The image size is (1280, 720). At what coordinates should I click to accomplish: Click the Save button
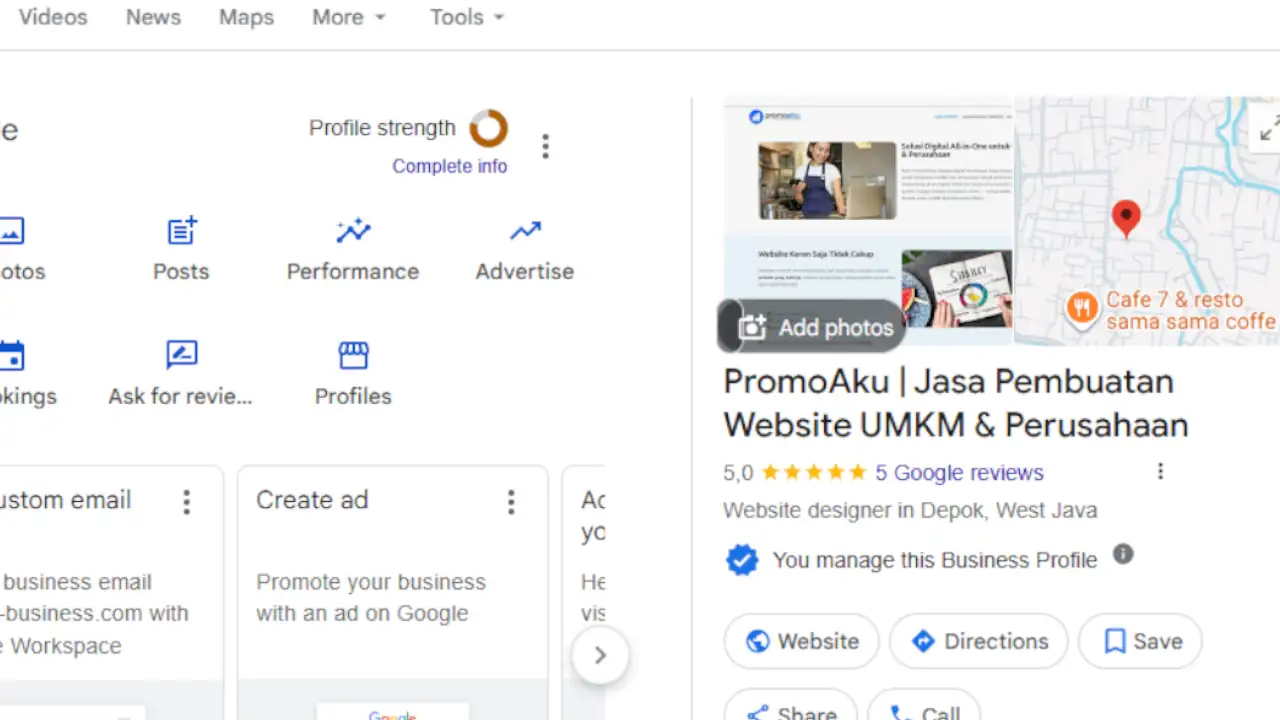pyautogui.click(x=1140, y=641)
